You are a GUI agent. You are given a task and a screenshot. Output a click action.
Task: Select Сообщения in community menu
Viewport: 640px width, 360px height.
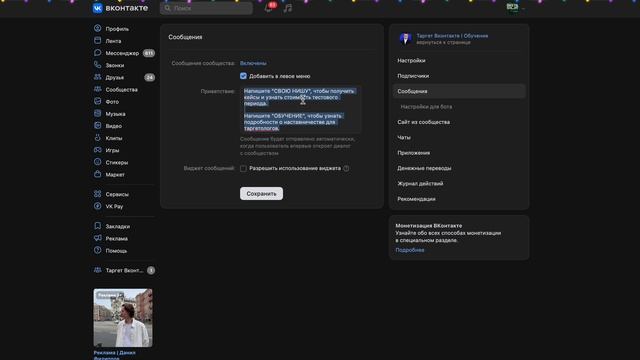(459, 91)
